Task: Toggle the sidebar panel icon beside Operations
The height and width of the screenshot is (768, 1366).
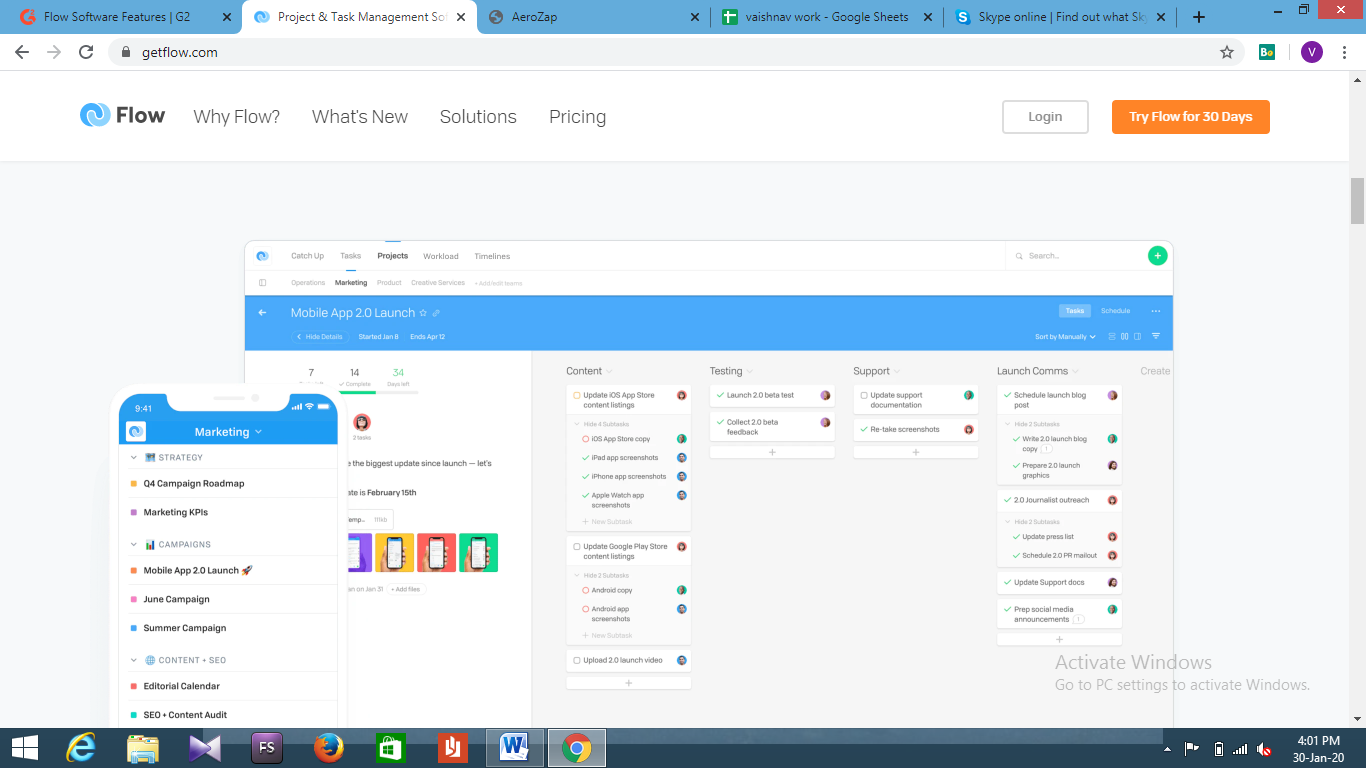Action: pos(263,283)
